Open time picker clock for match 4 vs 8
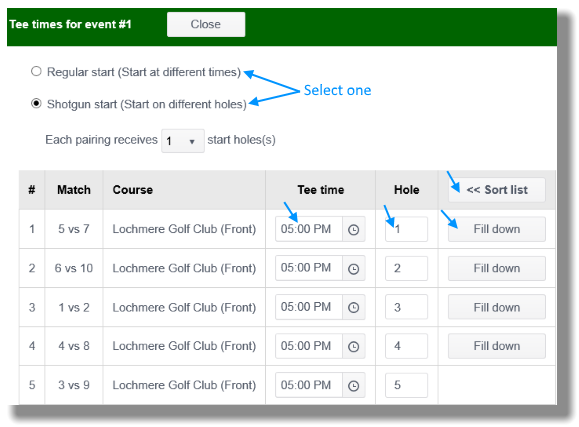579x427 pixels. (353, 346)
